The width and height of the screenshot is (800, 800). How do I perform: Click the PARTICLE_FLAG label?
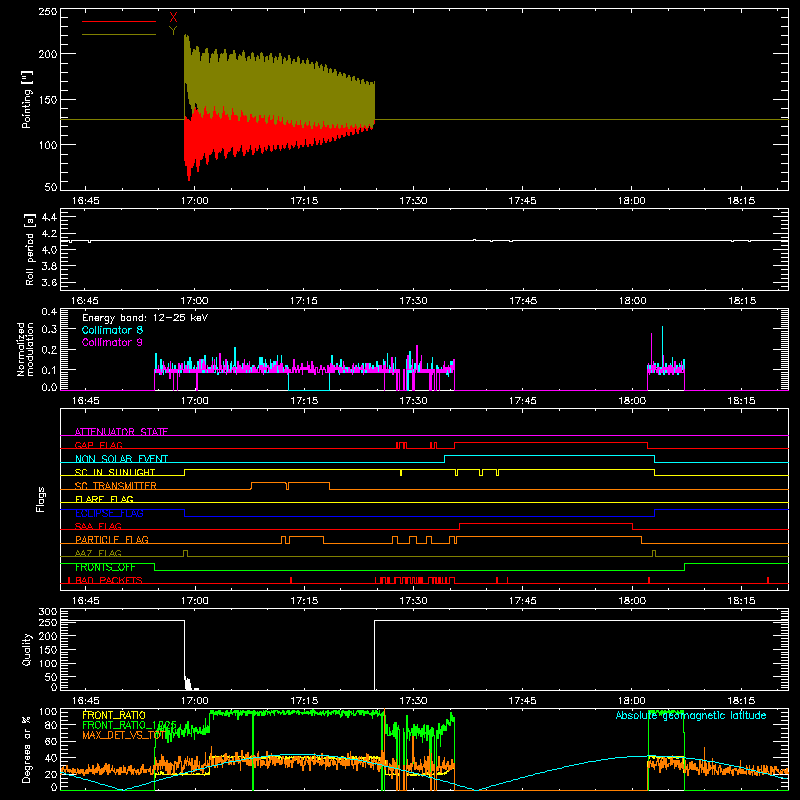[x=112, y=539]
